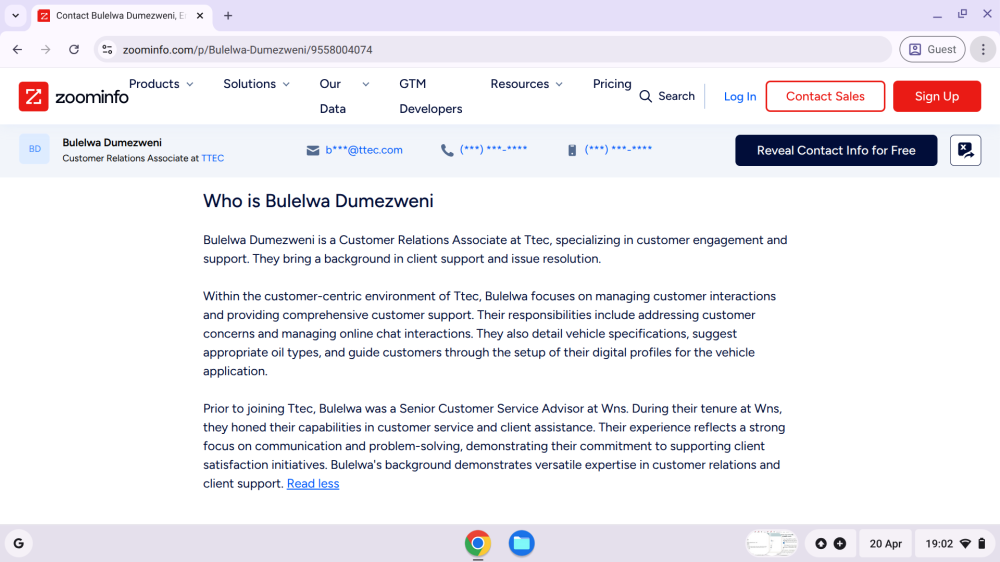
Task: Expand the Products menu
Action: coord(161,84)
